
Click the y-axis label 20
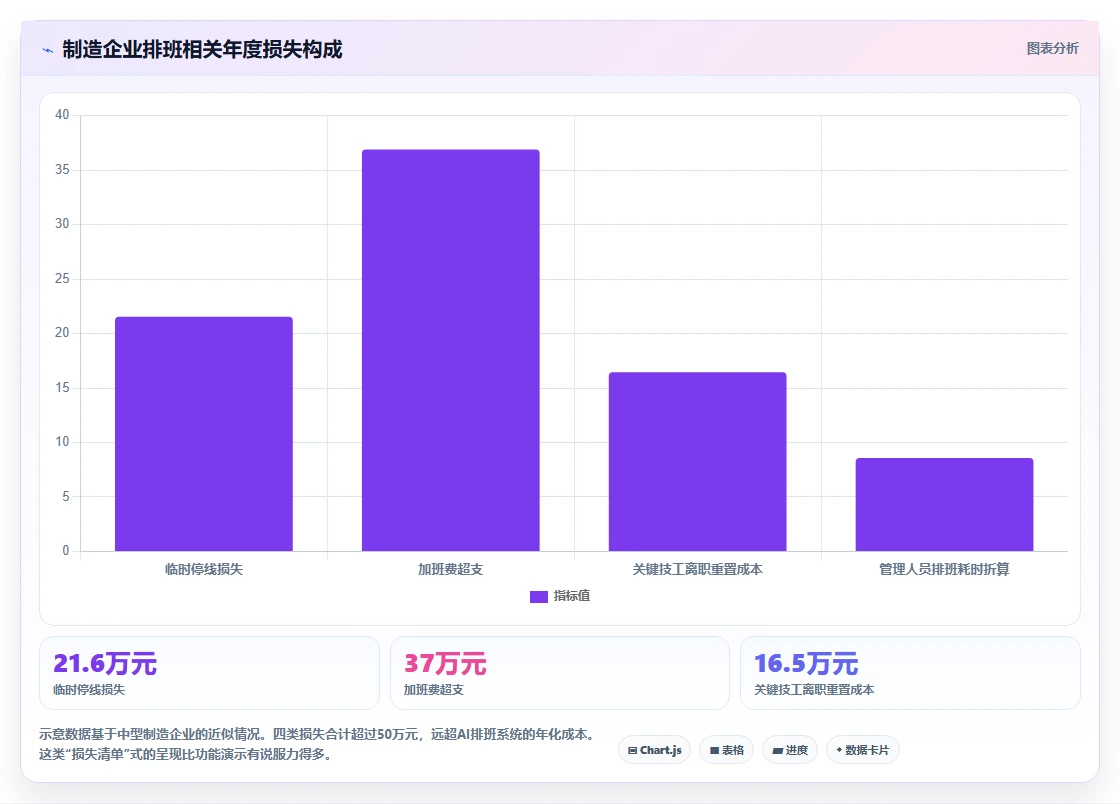click(x=62, y=333)
